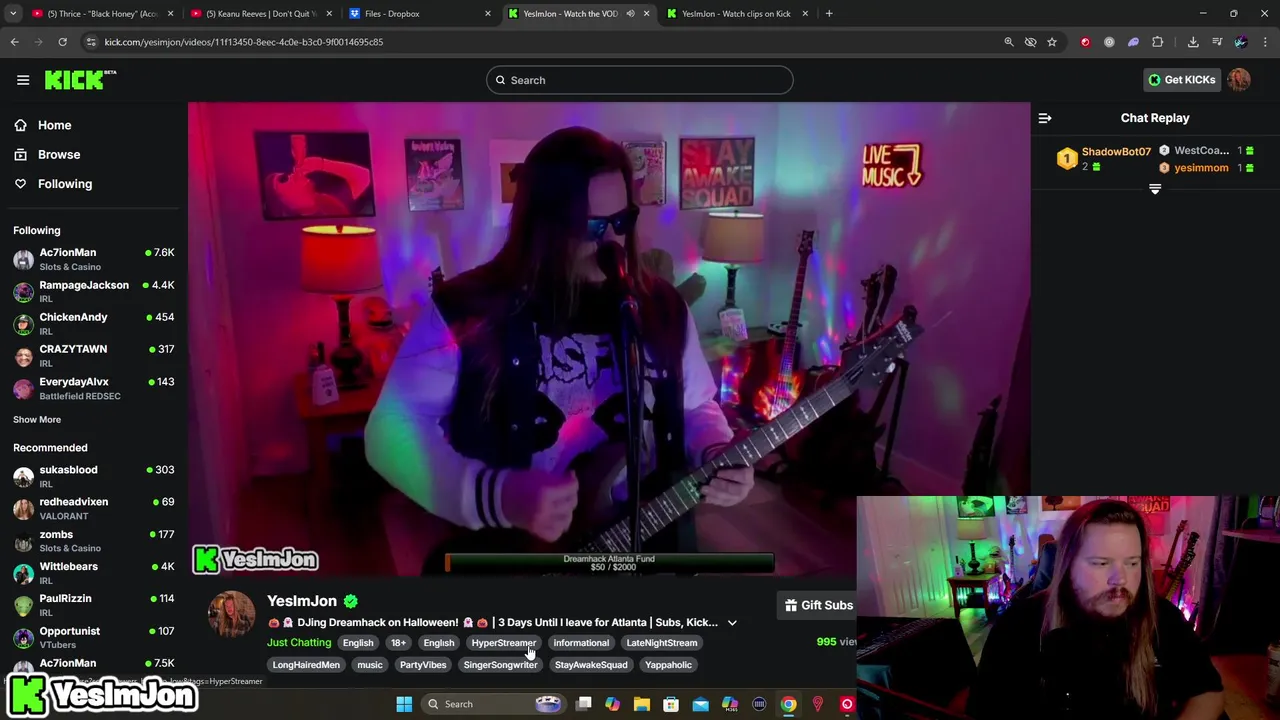Viewport: 1280px width, 720px height.
Task: Open Opportunist recommended channel
Action: [94, 637]
